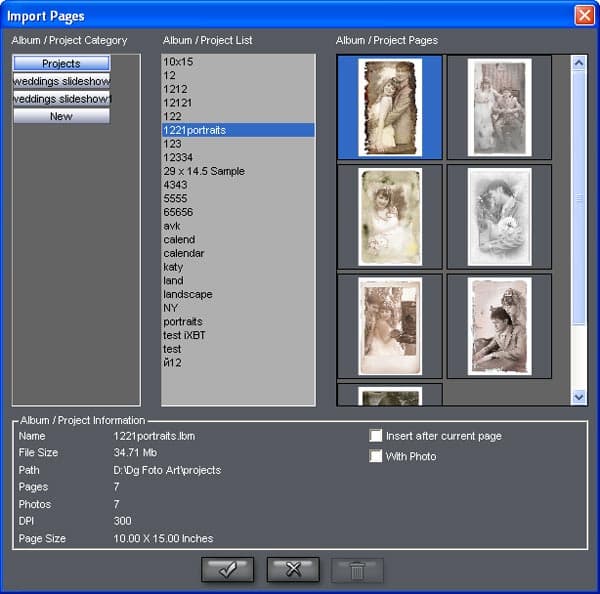The width and height of the screenshot is (600, 594).
Task: Select the Projects category
Action: (x=61, y=64)
